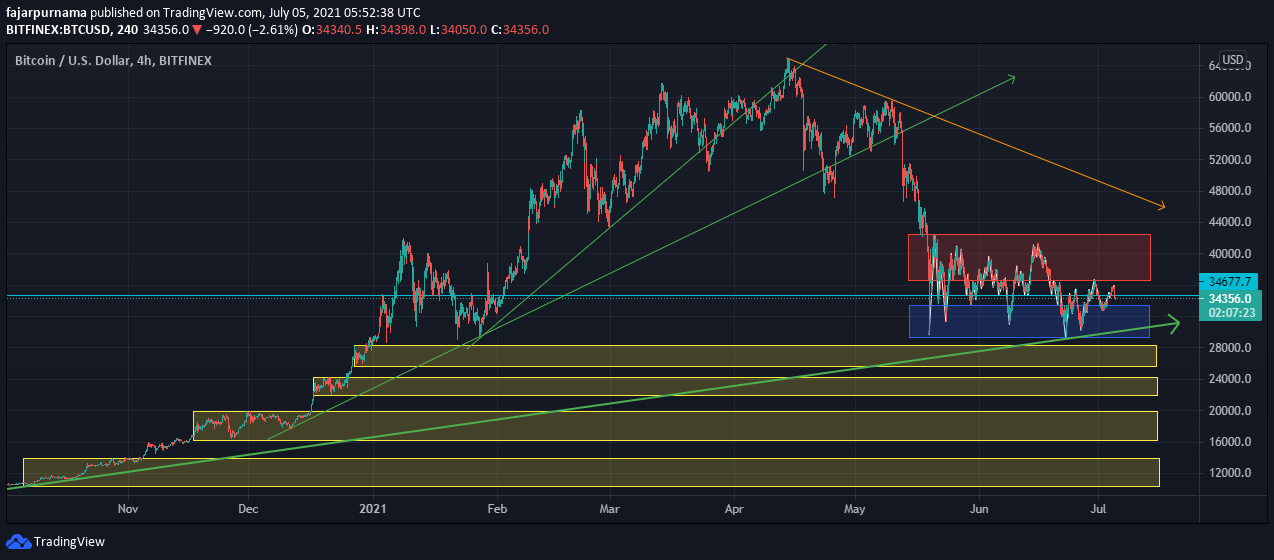
Task: Click the BITFINEX:BTCUSD, 240 symbol text
Action: tap(72, 30)
